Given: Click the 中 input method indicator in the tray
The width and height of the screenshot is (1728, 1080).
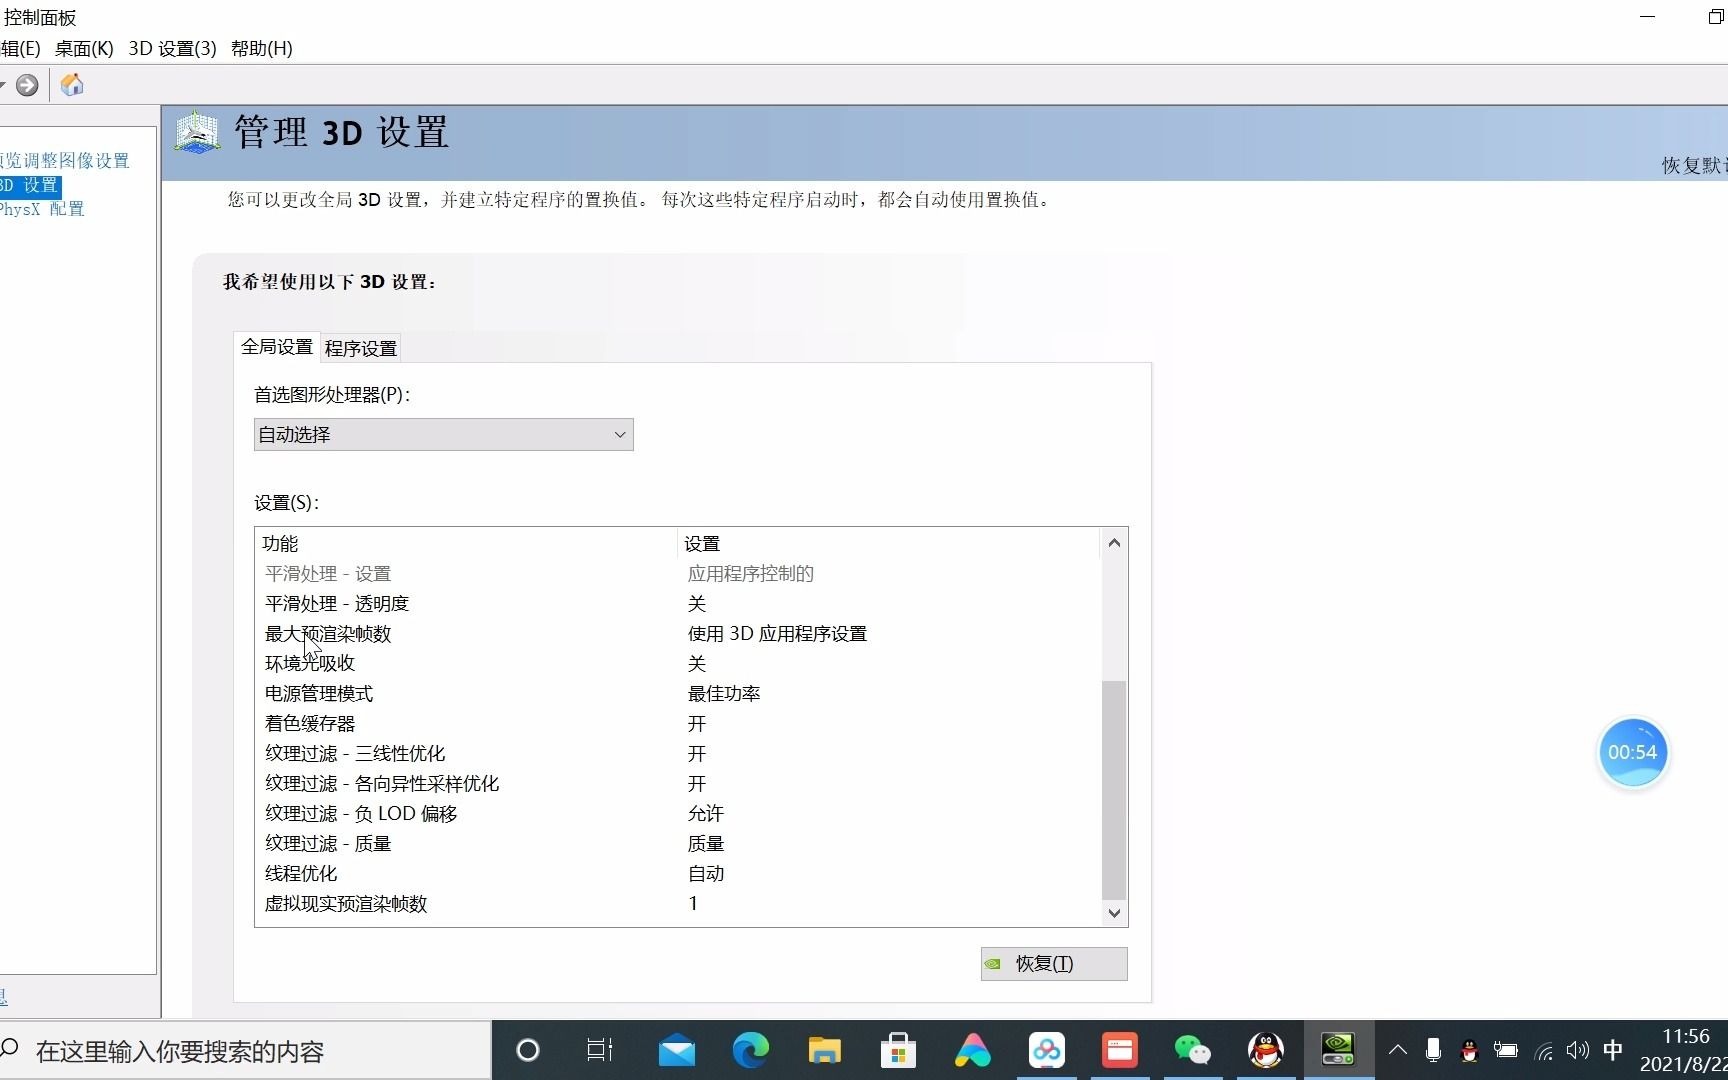Looking at the screenshot, I should coord(1613,1050).
